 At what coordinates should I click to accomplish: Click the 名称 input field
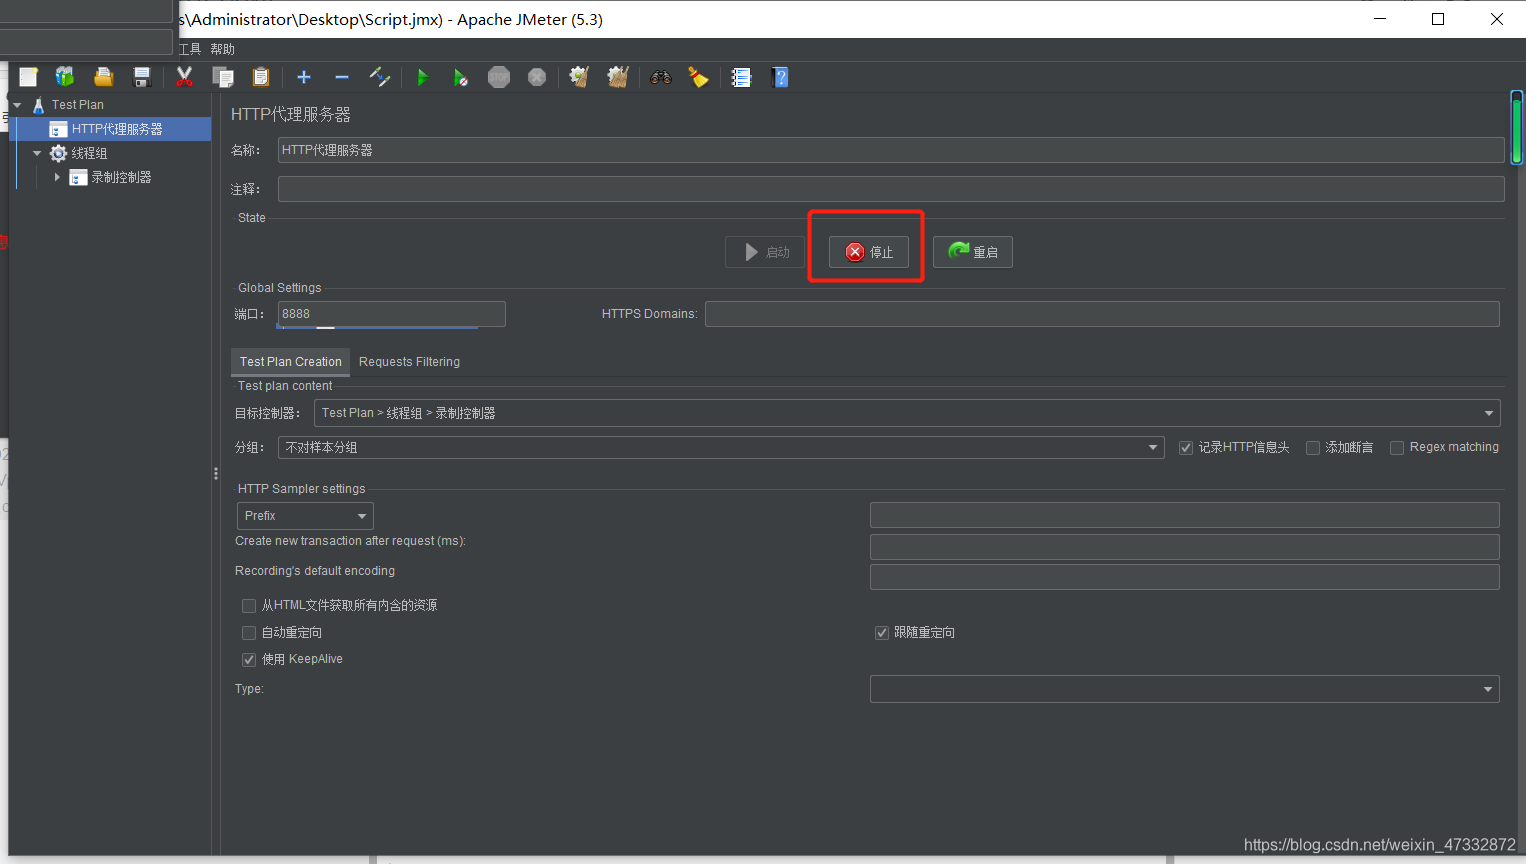891,150
